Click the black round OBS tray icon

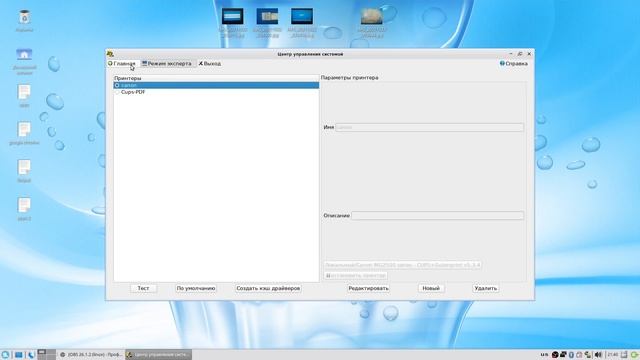pos(555,355)
